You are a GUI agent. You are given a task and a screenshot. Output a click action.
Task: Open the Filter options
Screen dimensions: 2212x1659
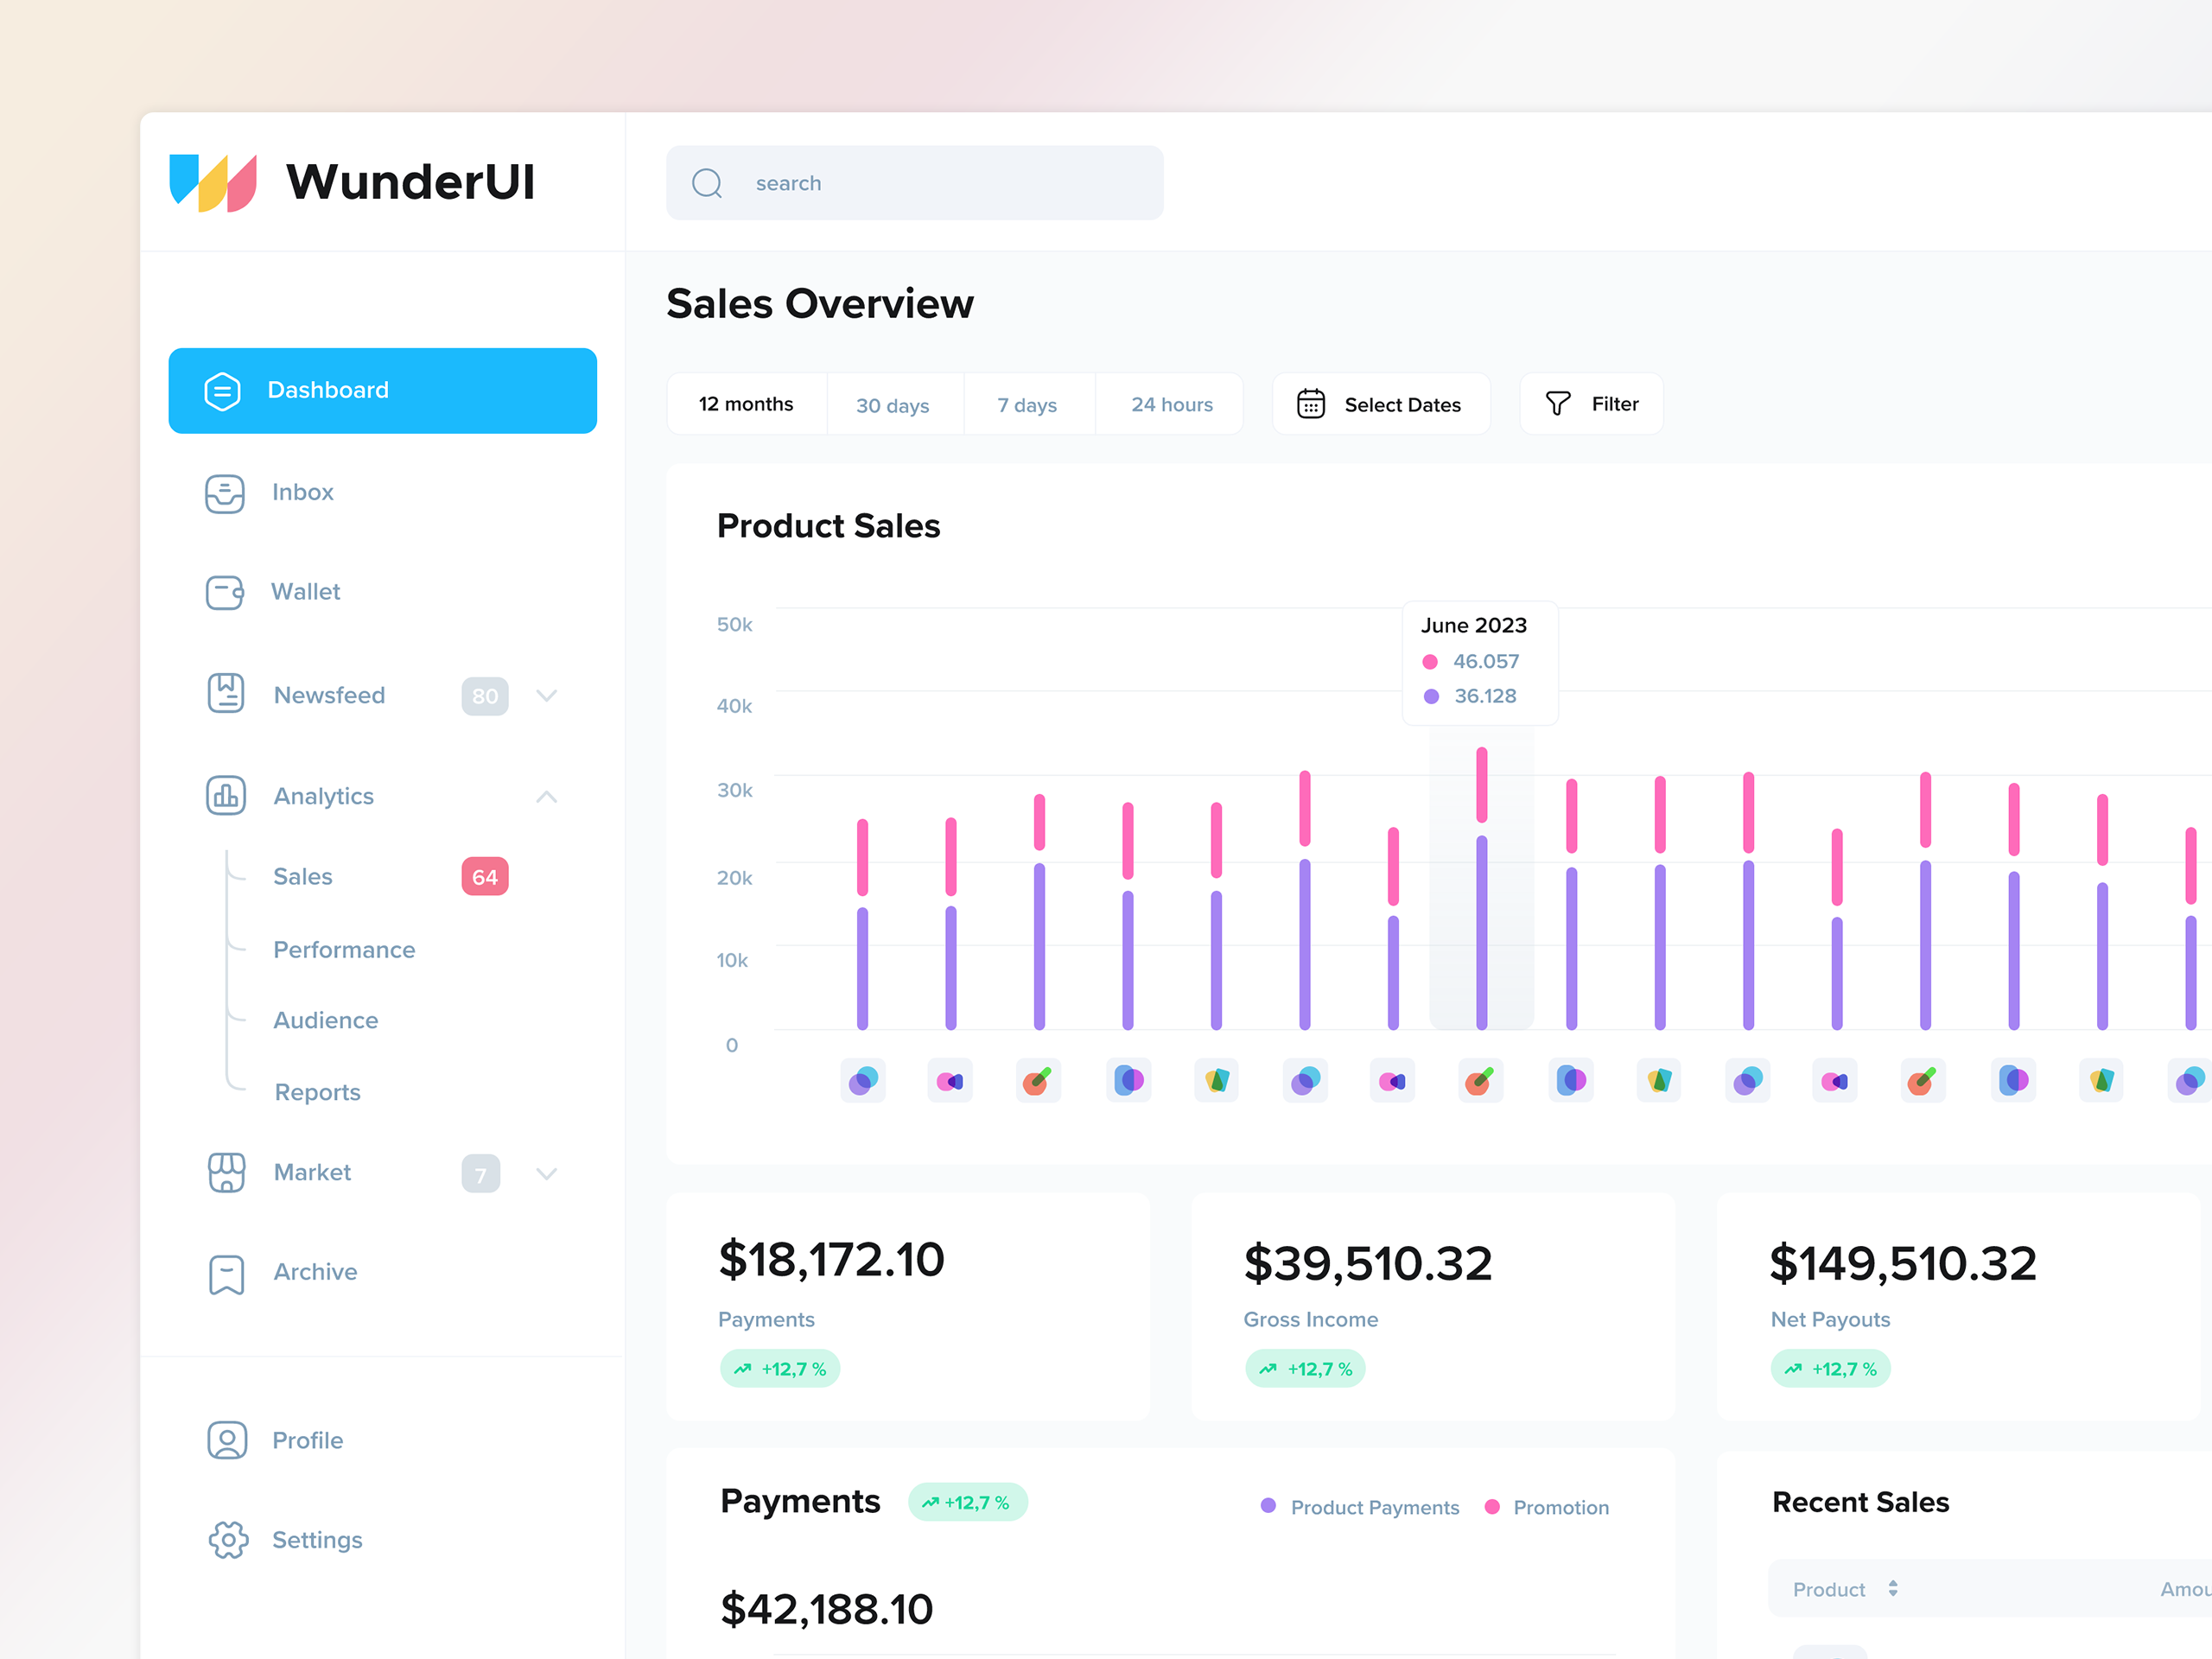(1590, 403)
